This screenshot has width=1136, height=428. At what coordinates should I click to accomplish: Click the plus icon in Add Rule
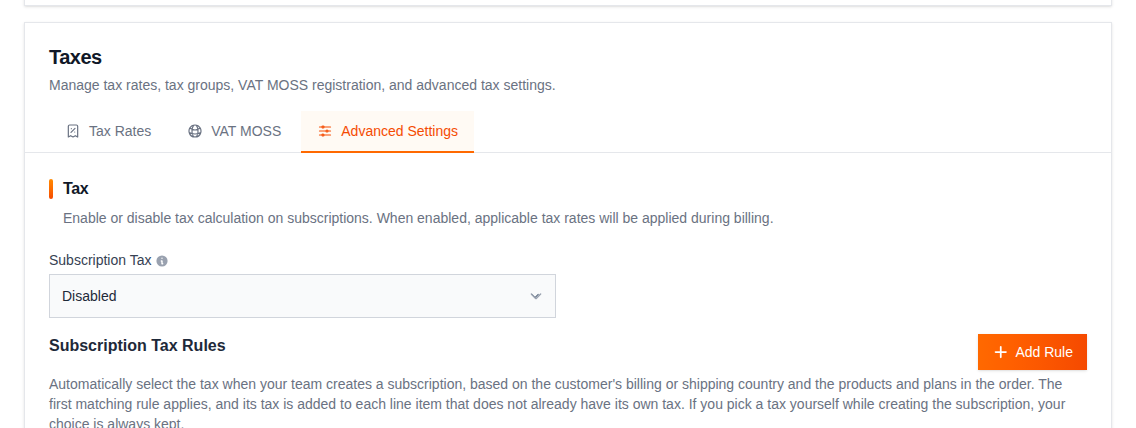[x=1001, y=352]
